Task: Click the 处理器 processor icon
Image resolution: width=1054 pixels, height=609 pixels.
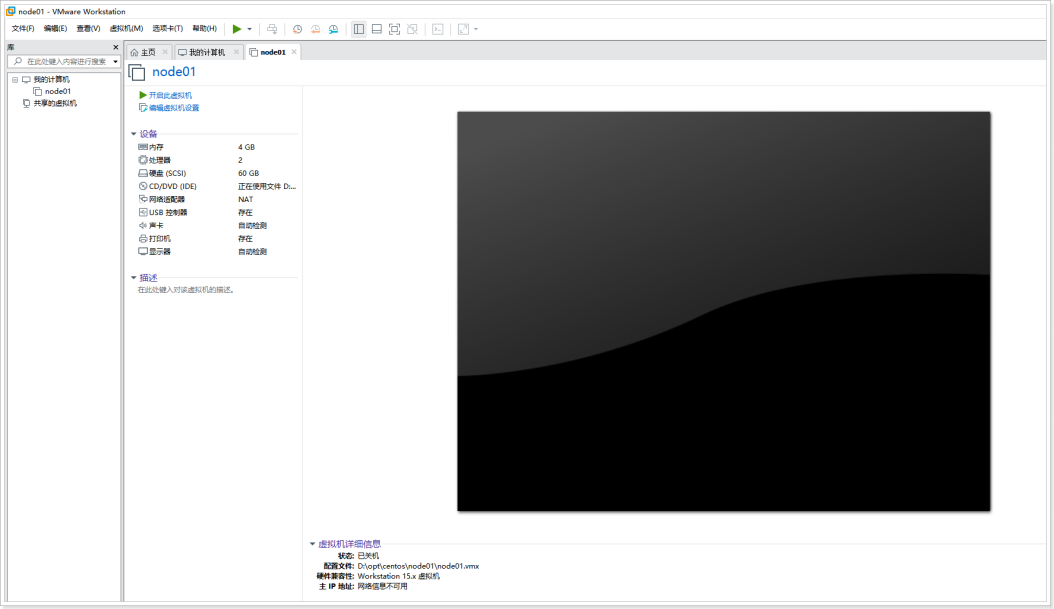Action: pyautogui.click(x=143, y=160)
